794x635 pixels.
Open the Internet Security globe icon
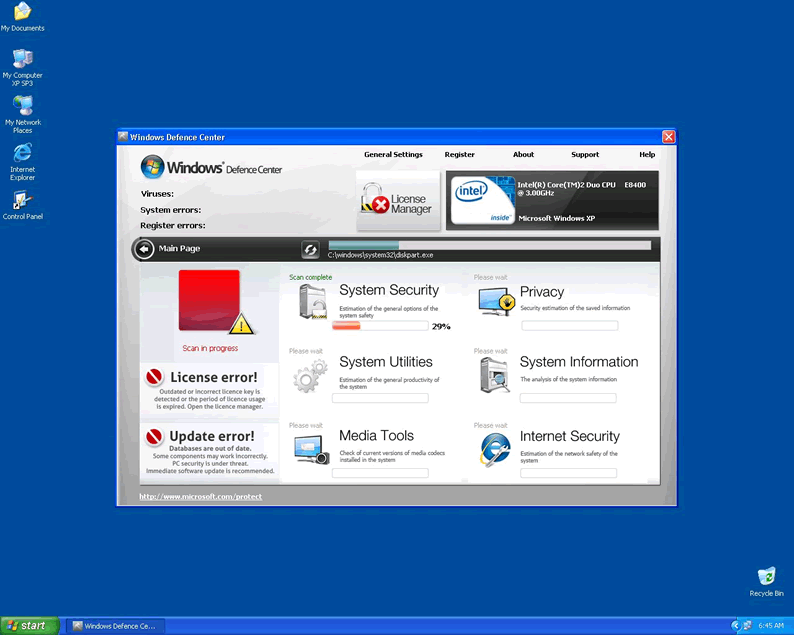pos(495,449)
